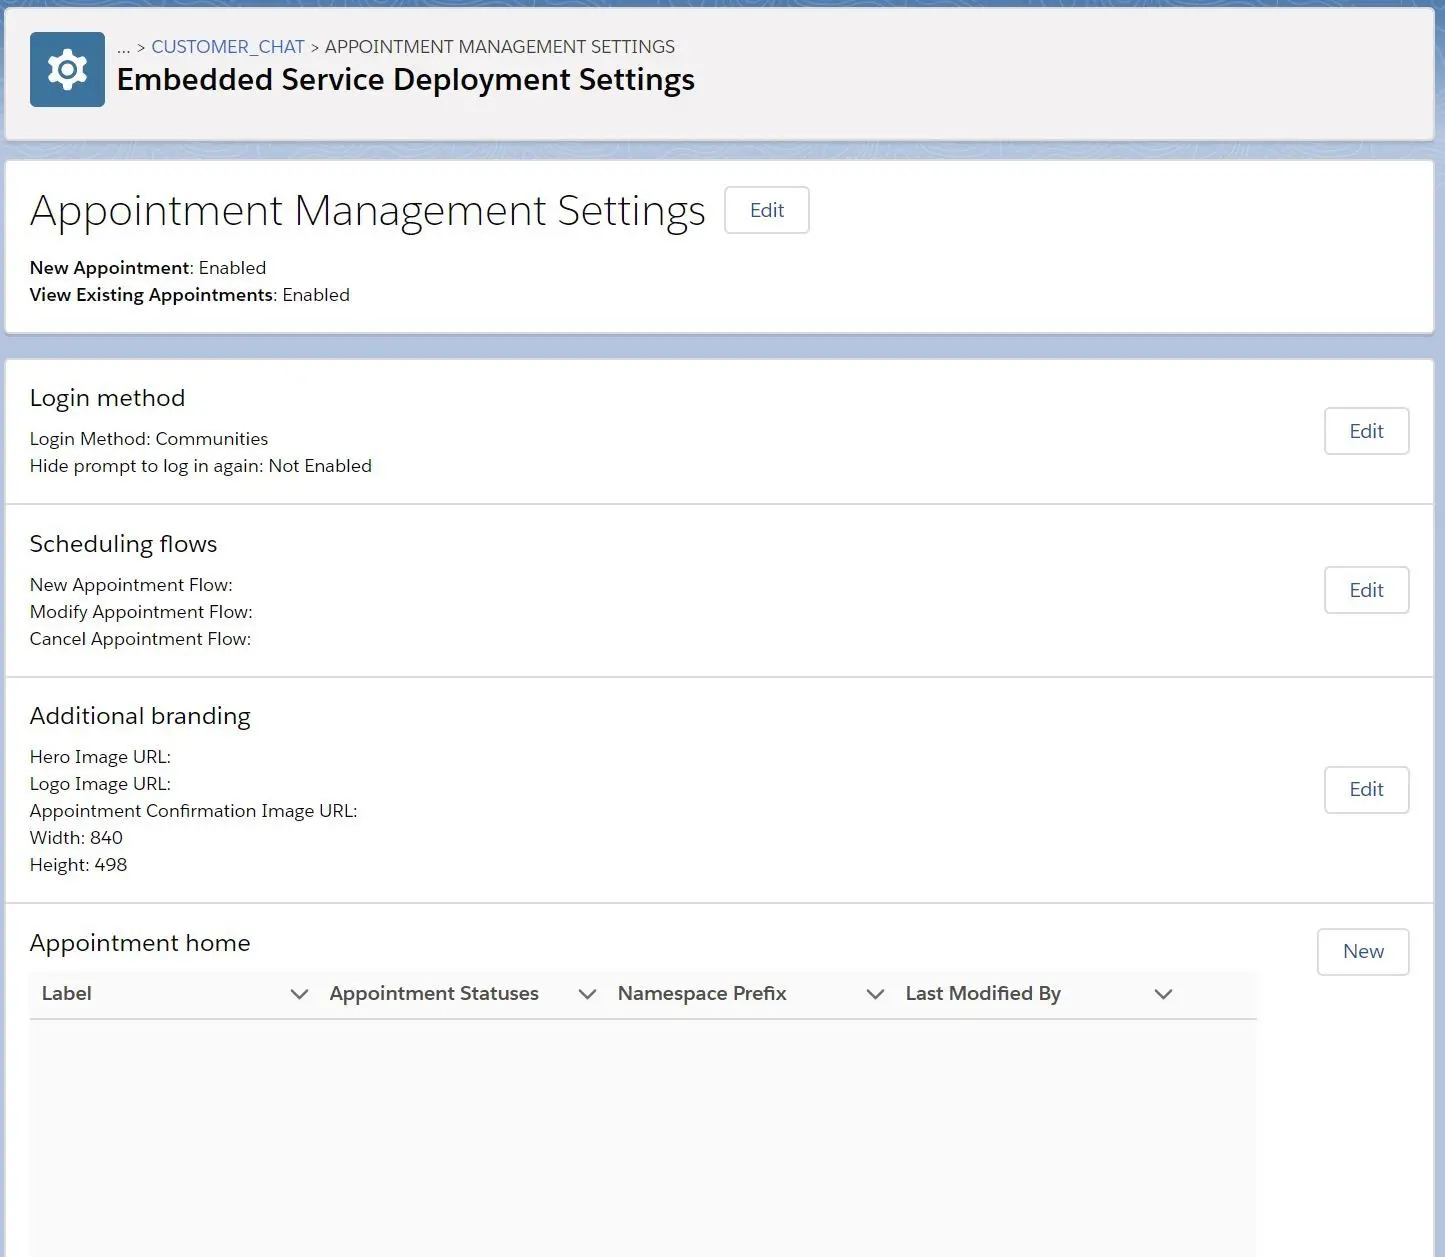The width and height of the screenshot is (1445, 1257).
Task: Click 'Height: 498' value
Action: click(x=78, y=865)
